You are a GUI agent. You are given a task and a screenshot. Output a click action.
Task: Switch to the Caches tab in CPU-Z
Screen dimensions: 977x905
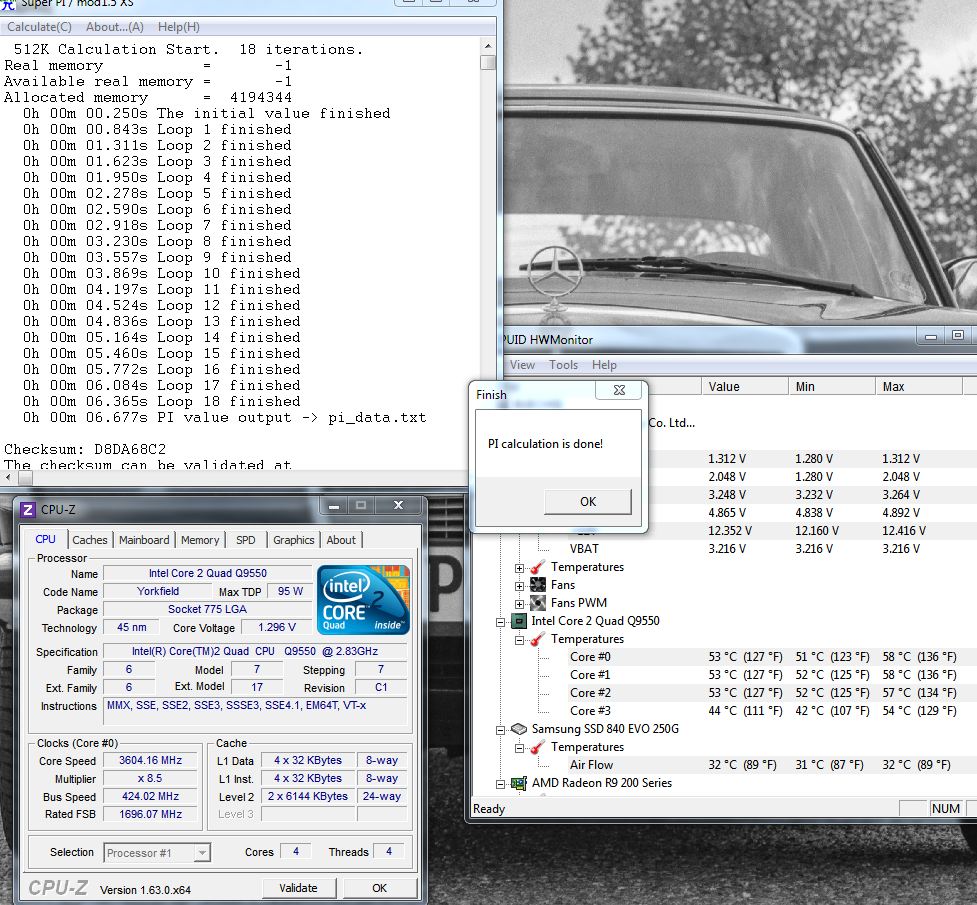point(90,540)
